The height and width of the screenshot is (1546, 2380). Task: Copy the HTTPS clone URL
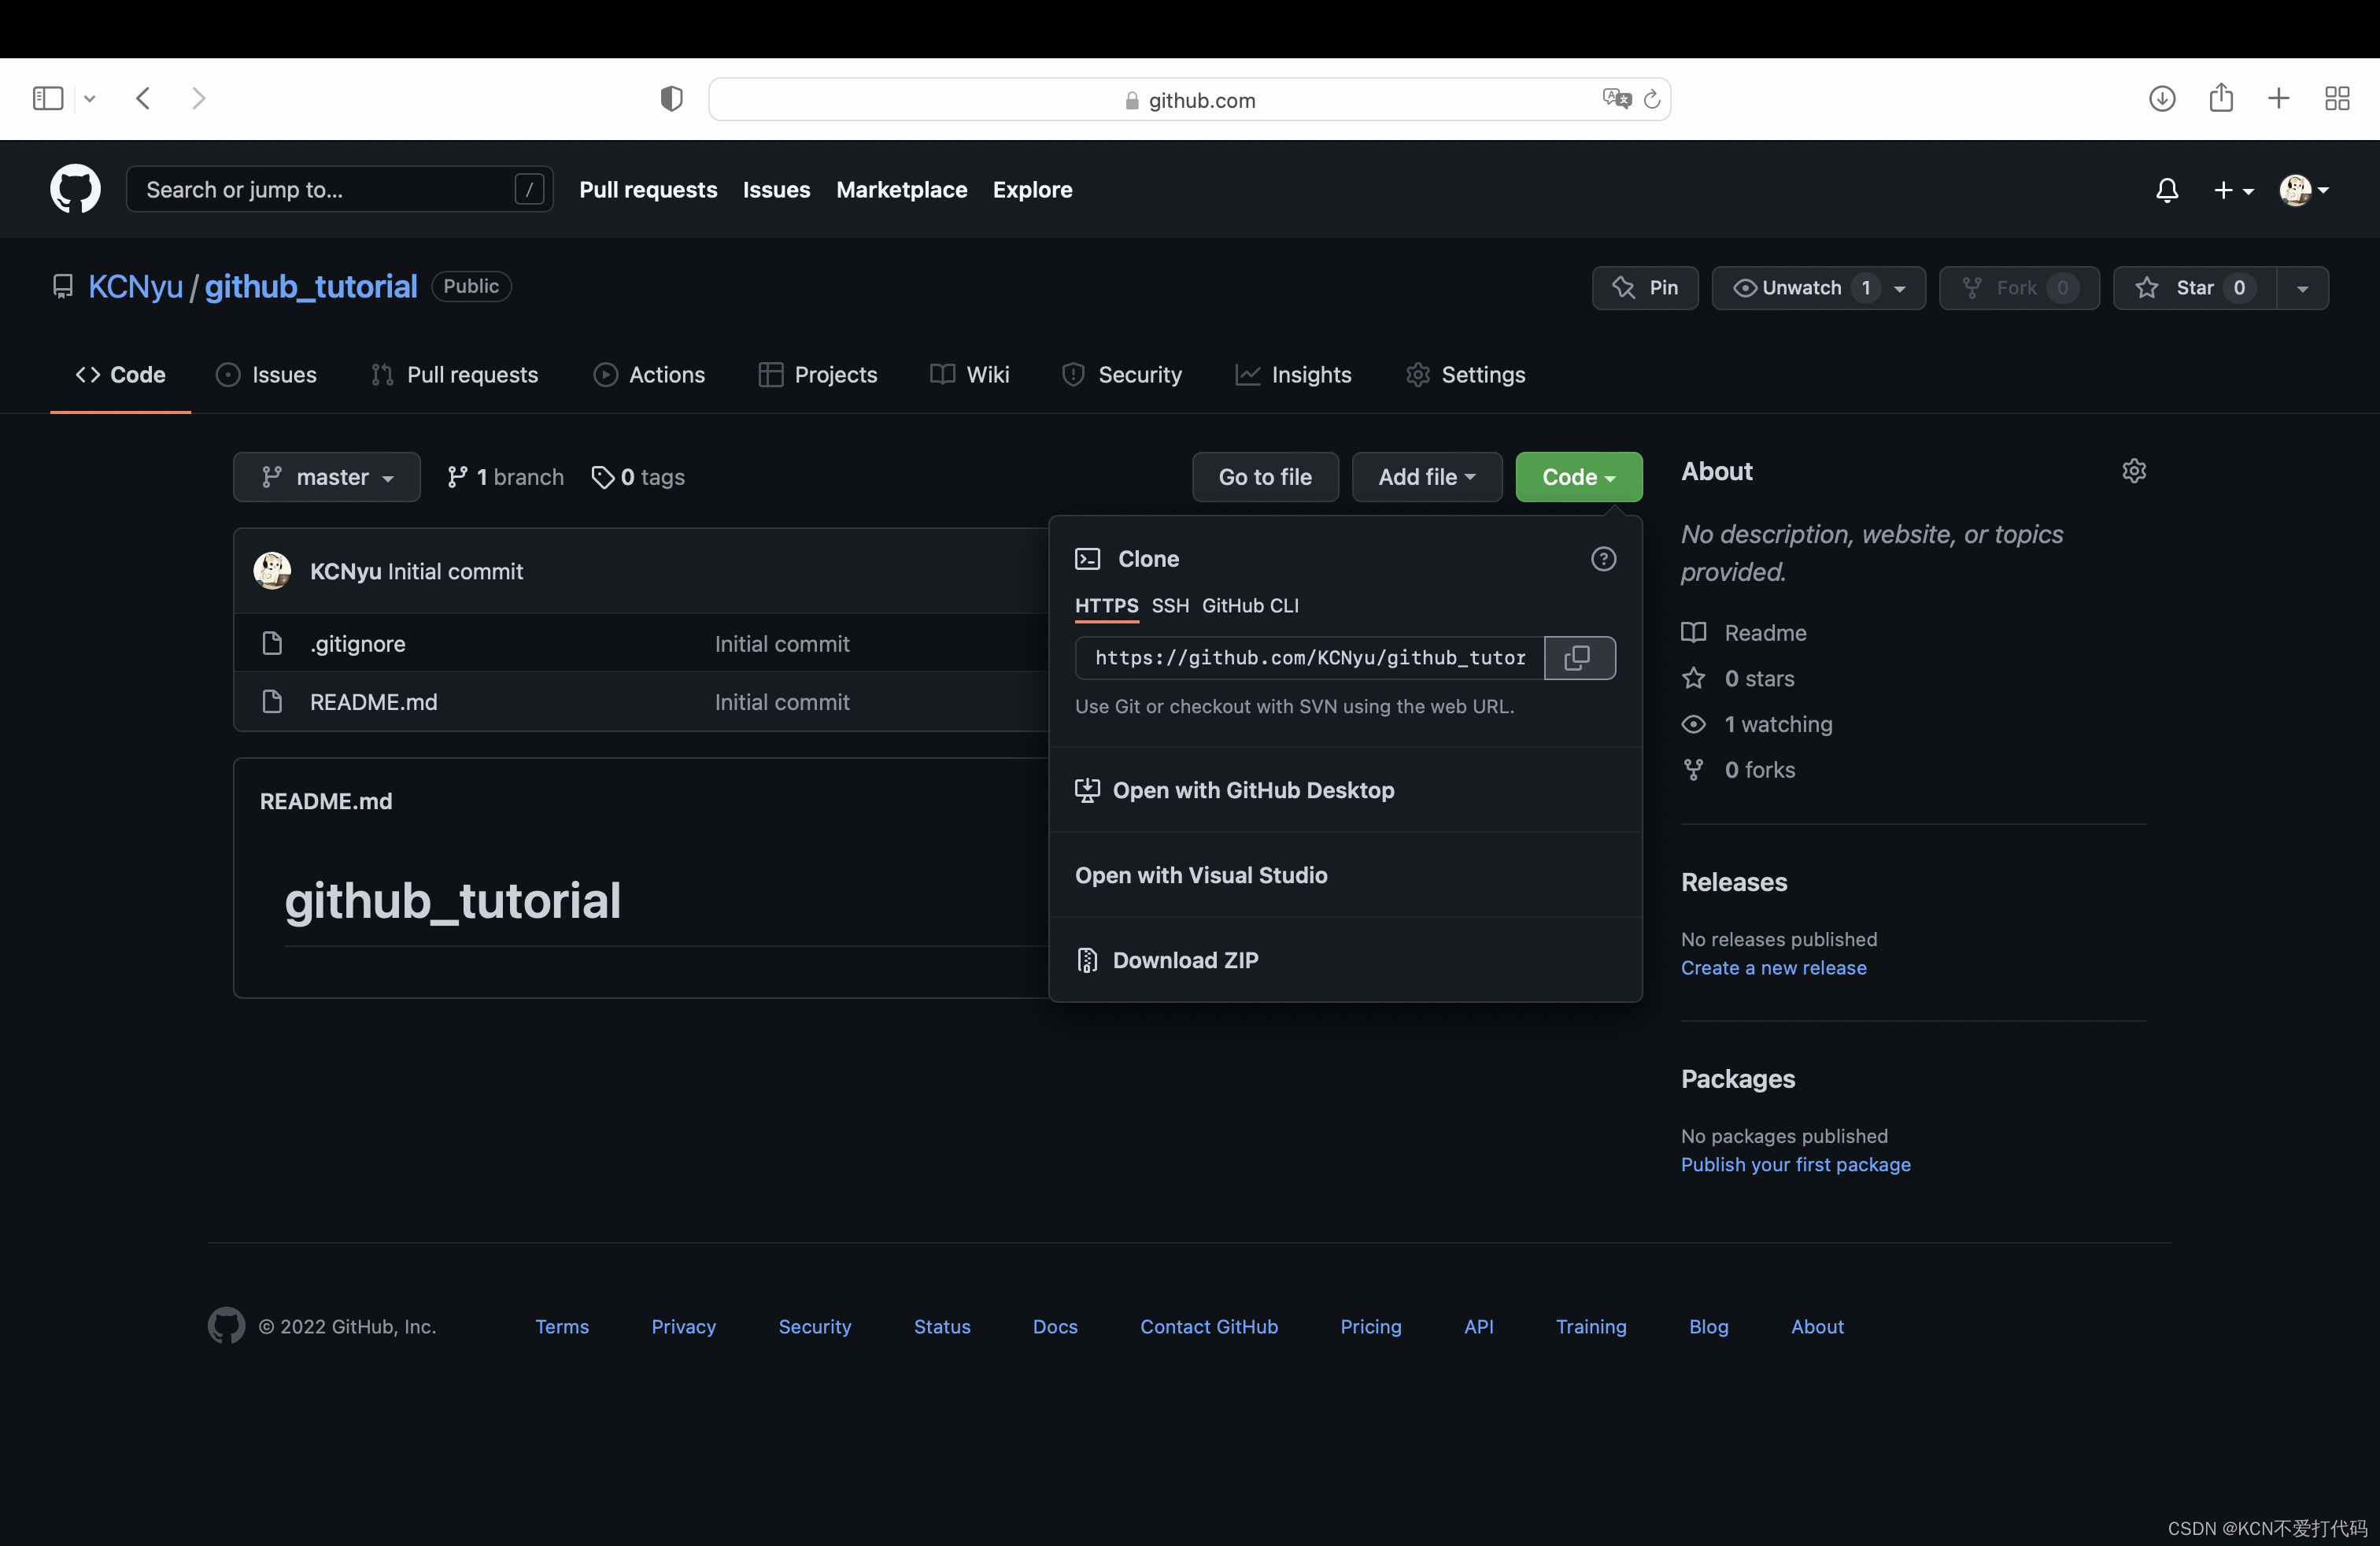1579,657
